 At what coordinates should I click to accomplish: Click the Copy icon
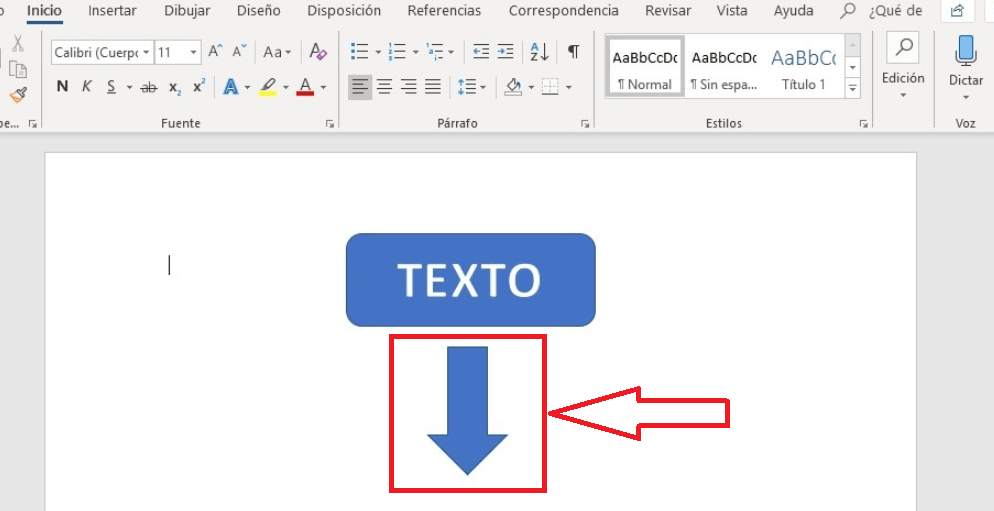coord(19,70)
